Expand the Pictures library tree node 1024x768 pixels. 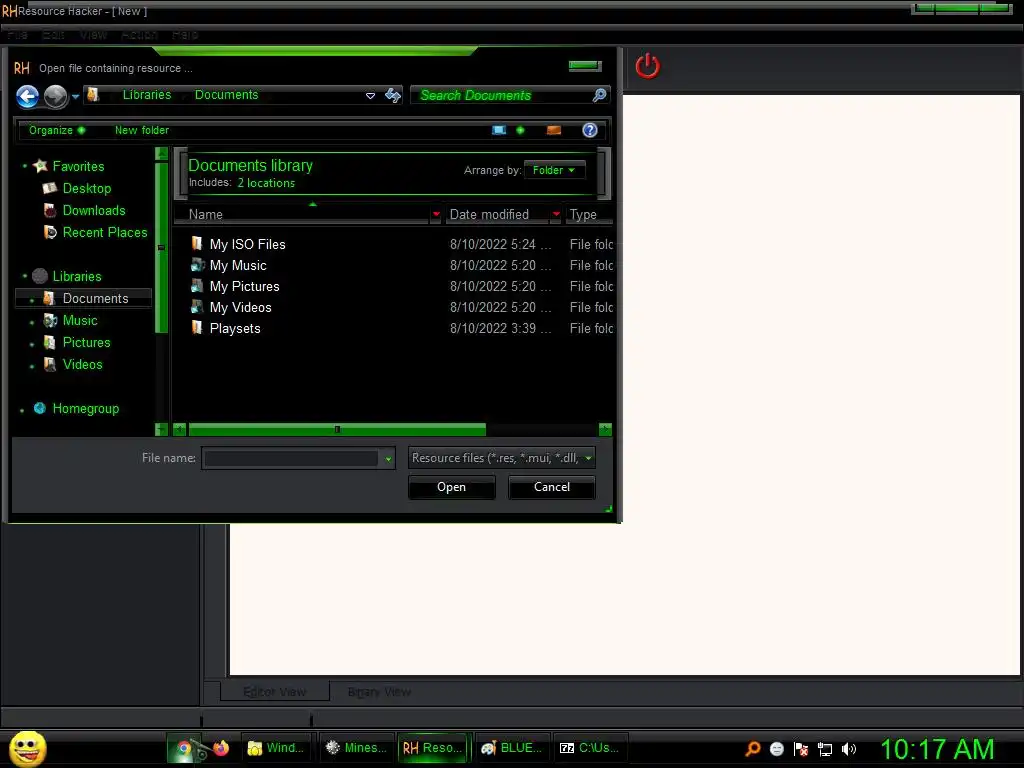click(32, 344)
